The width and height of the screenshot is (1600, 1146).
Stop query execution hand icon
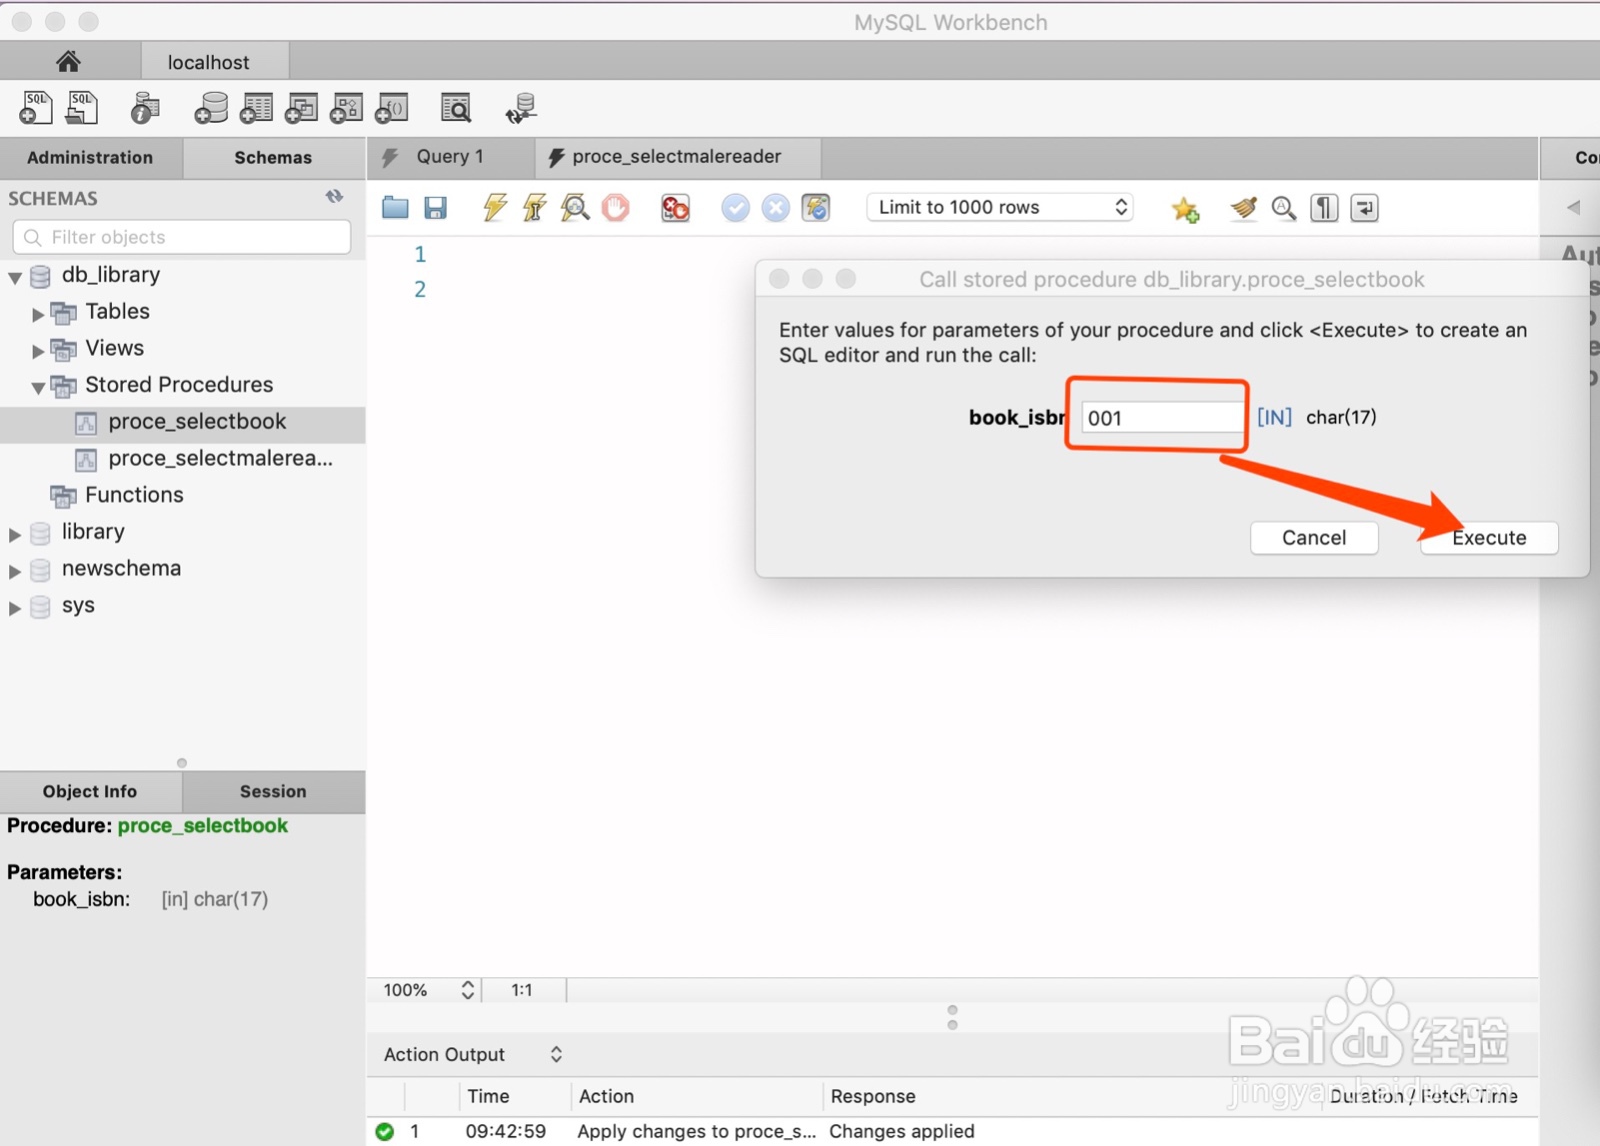615,207
